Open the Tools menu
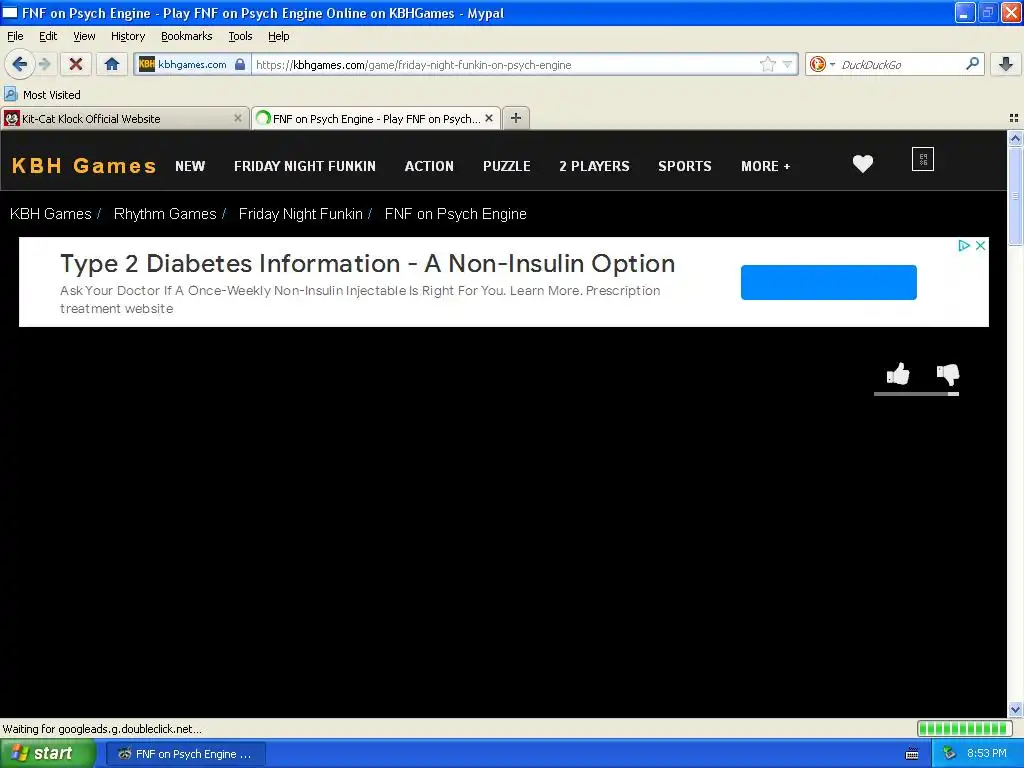1024x768 pixels. (x=240, y=36)
